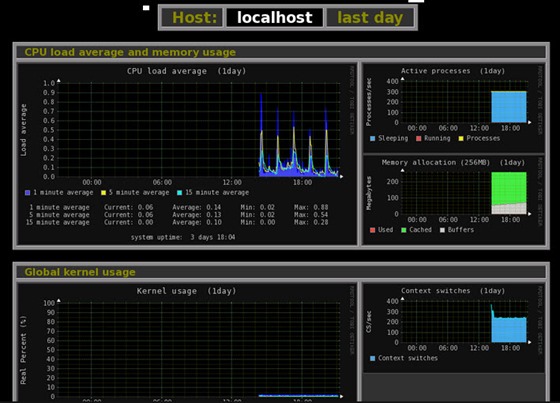Click the Buffers legend white square
Image resolution: width=560 pixels, height=403 pixels.
click(x=442, y=230)
